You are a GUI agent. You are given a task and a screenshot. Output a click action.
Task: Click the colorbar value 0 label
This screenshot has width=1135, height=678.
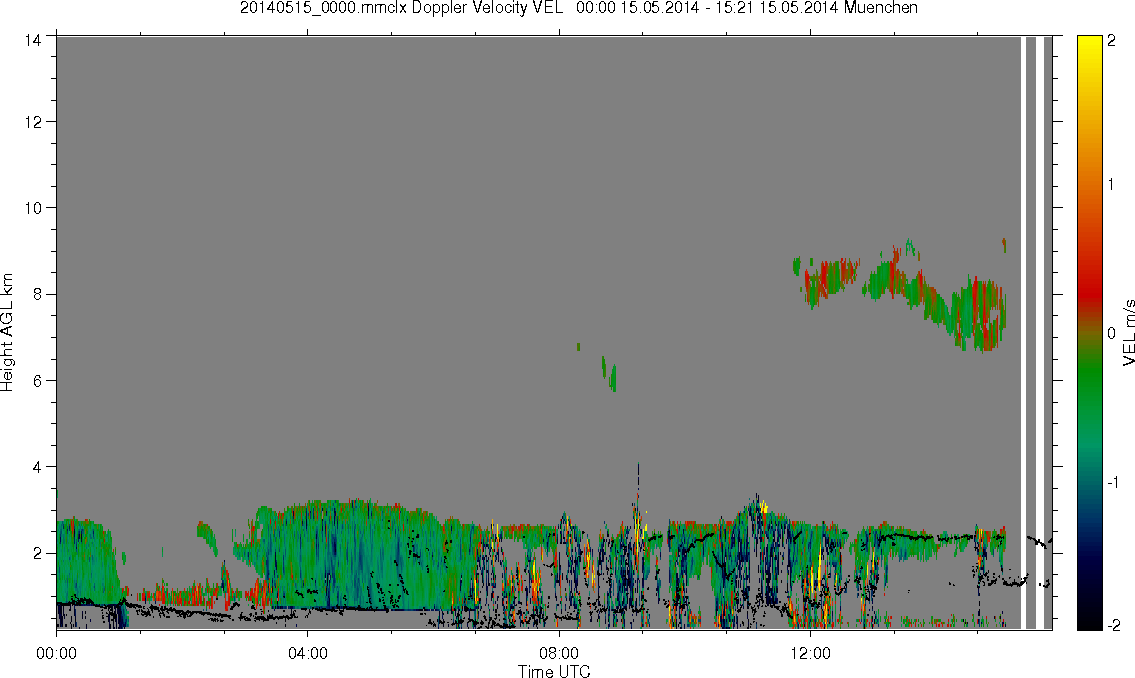coord(1112,333)
